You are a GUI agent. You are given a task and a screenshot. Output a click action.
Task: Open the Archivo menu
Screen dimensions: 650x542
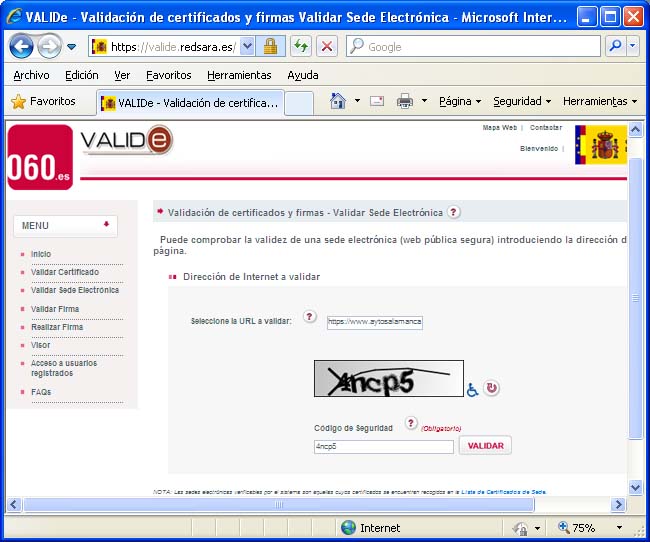tap(32, 75)
